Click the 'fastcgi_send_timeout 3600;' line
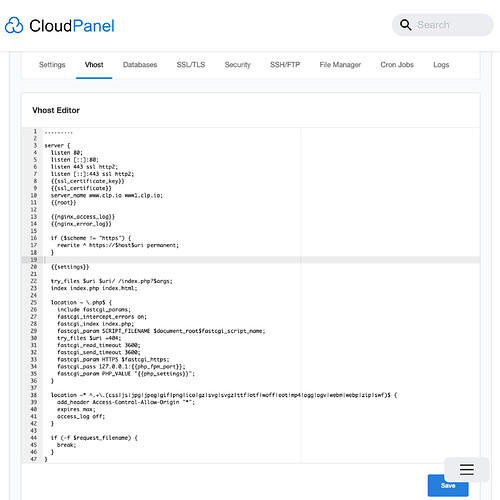Screen dimensions: 500x500 point(99,352)
